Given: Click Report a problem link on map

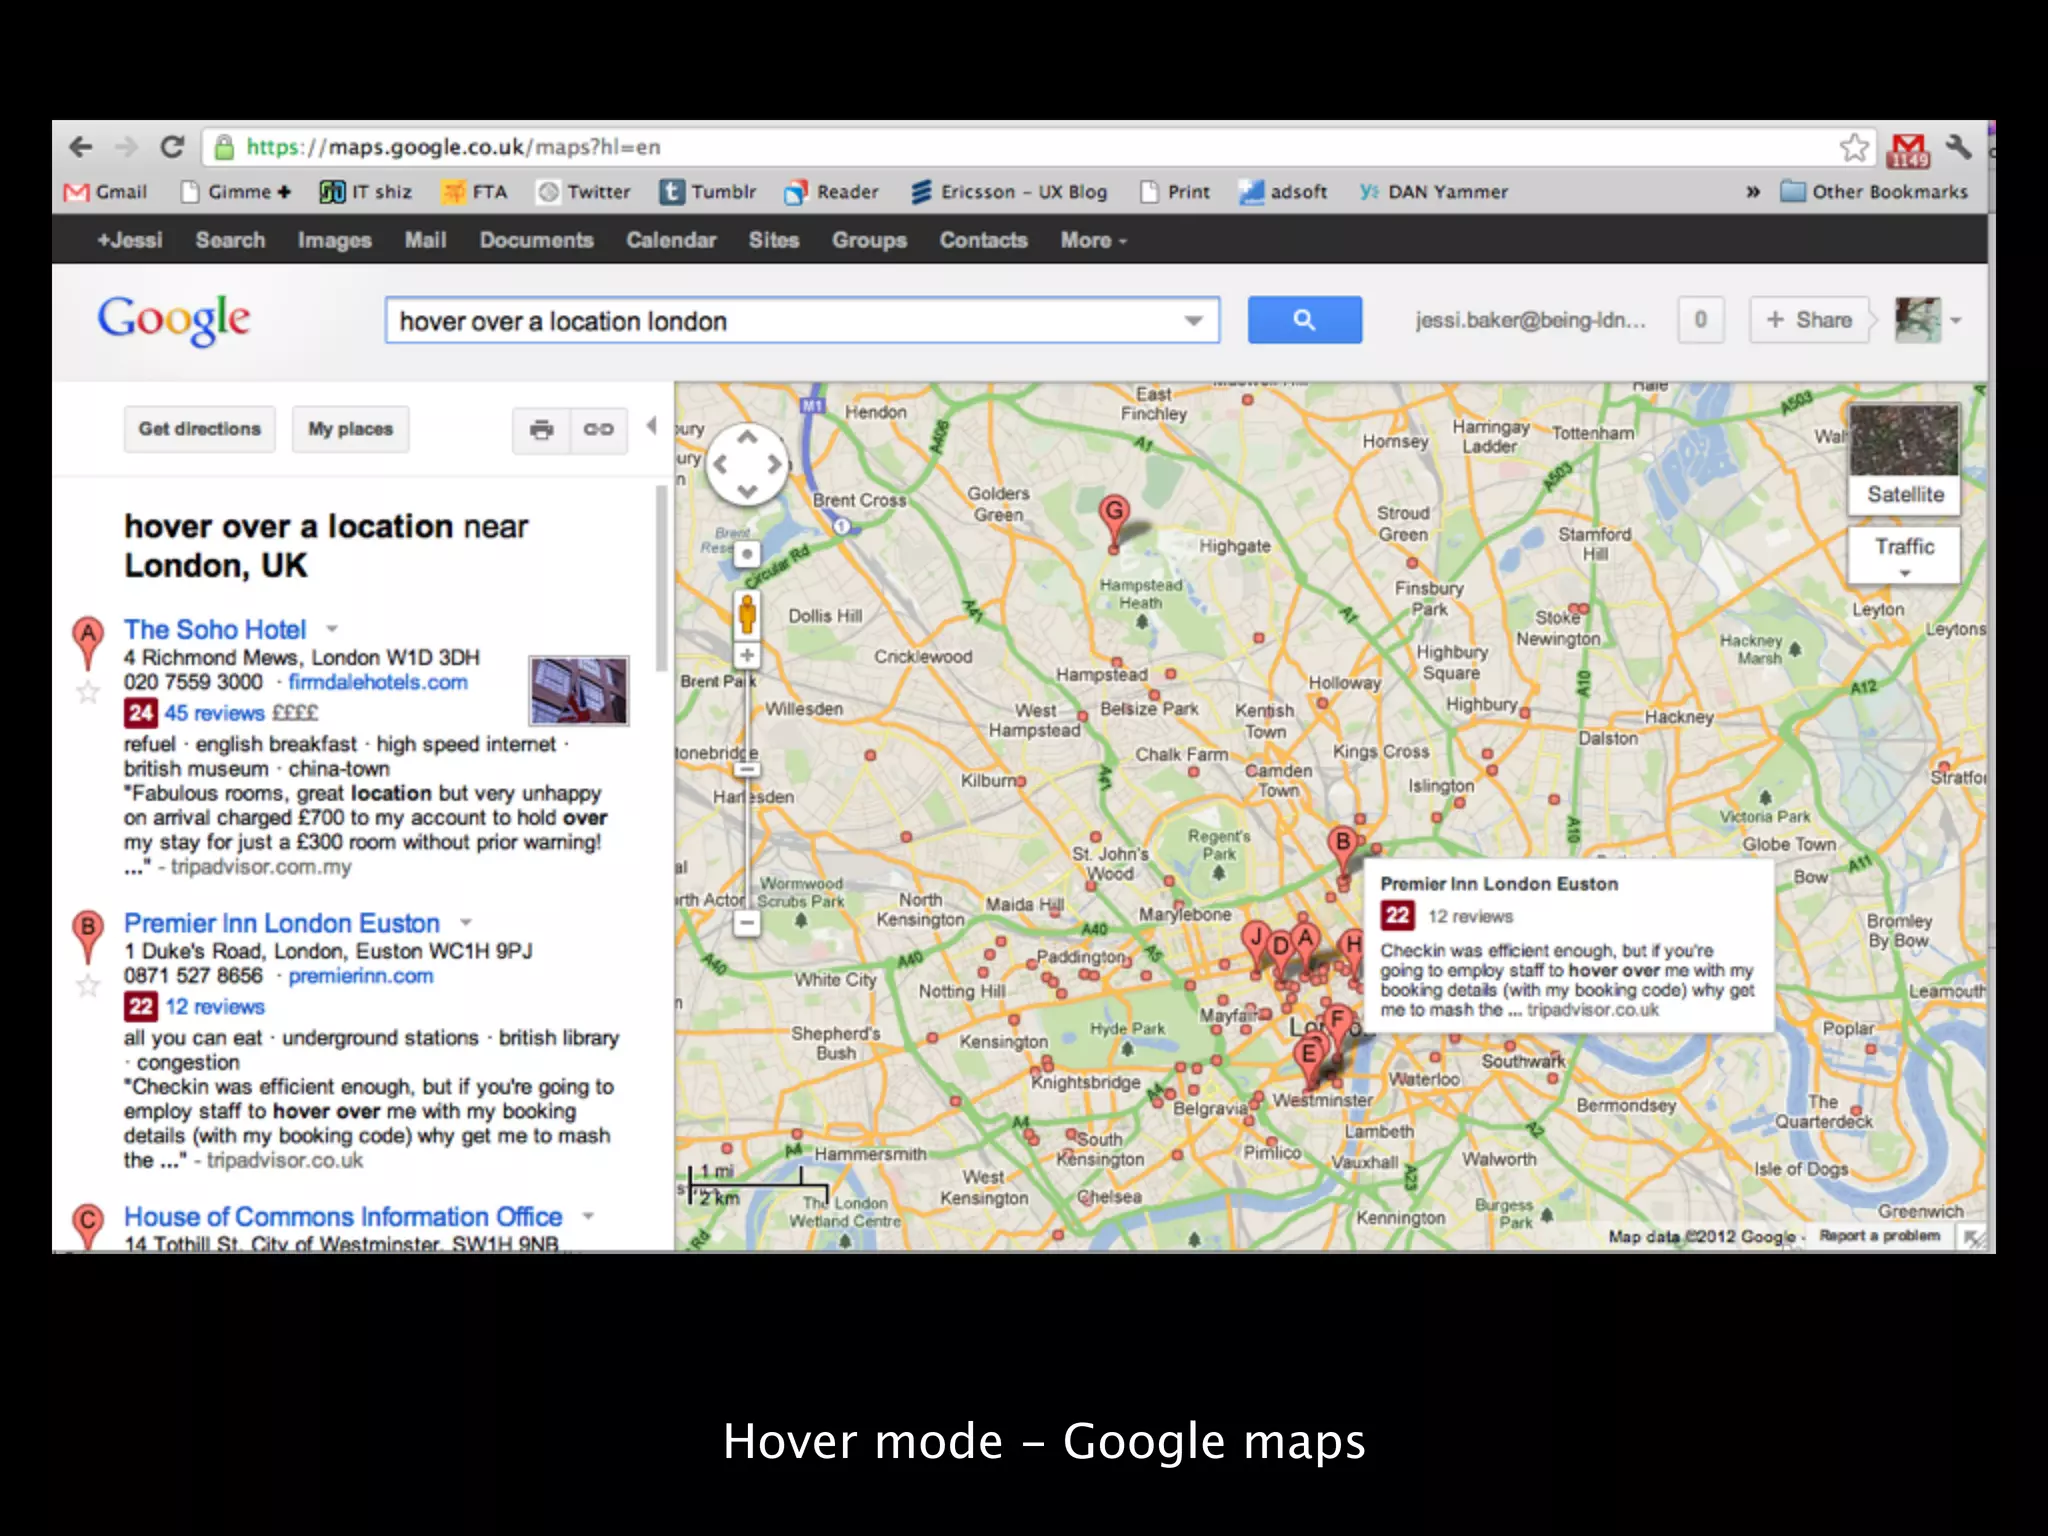Looking at the screenshot, I should click(x=1879, y=1236).
